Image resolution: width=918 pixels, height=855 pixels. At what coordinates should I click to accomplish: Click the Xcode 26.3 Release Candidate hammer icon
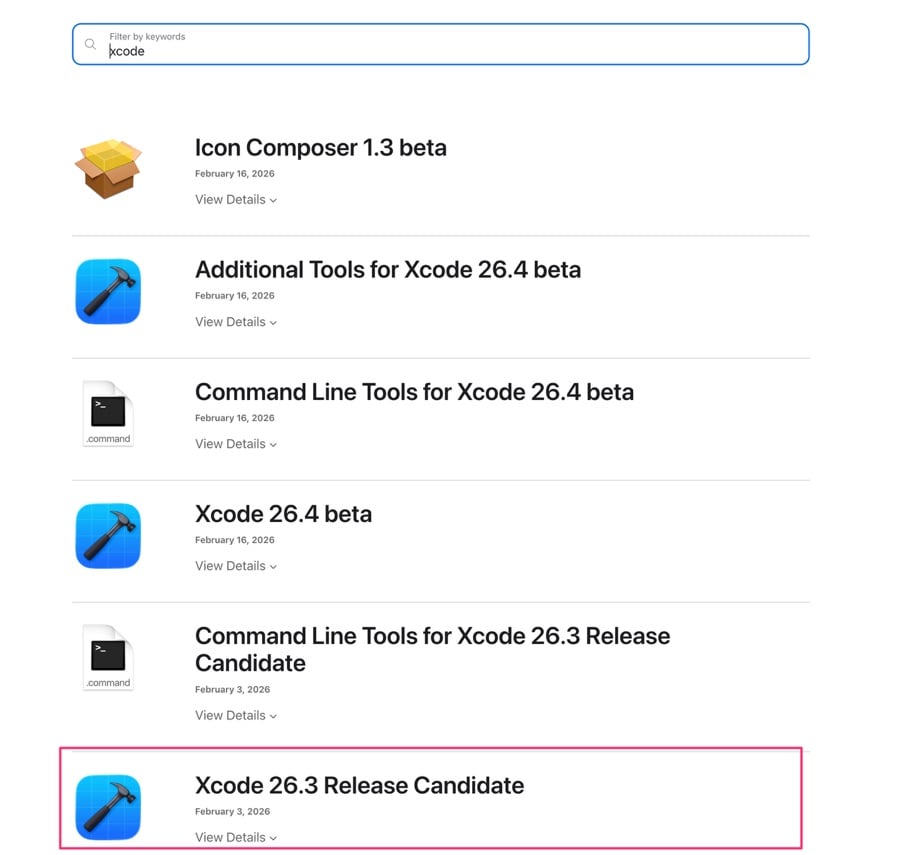coord(108,806)
